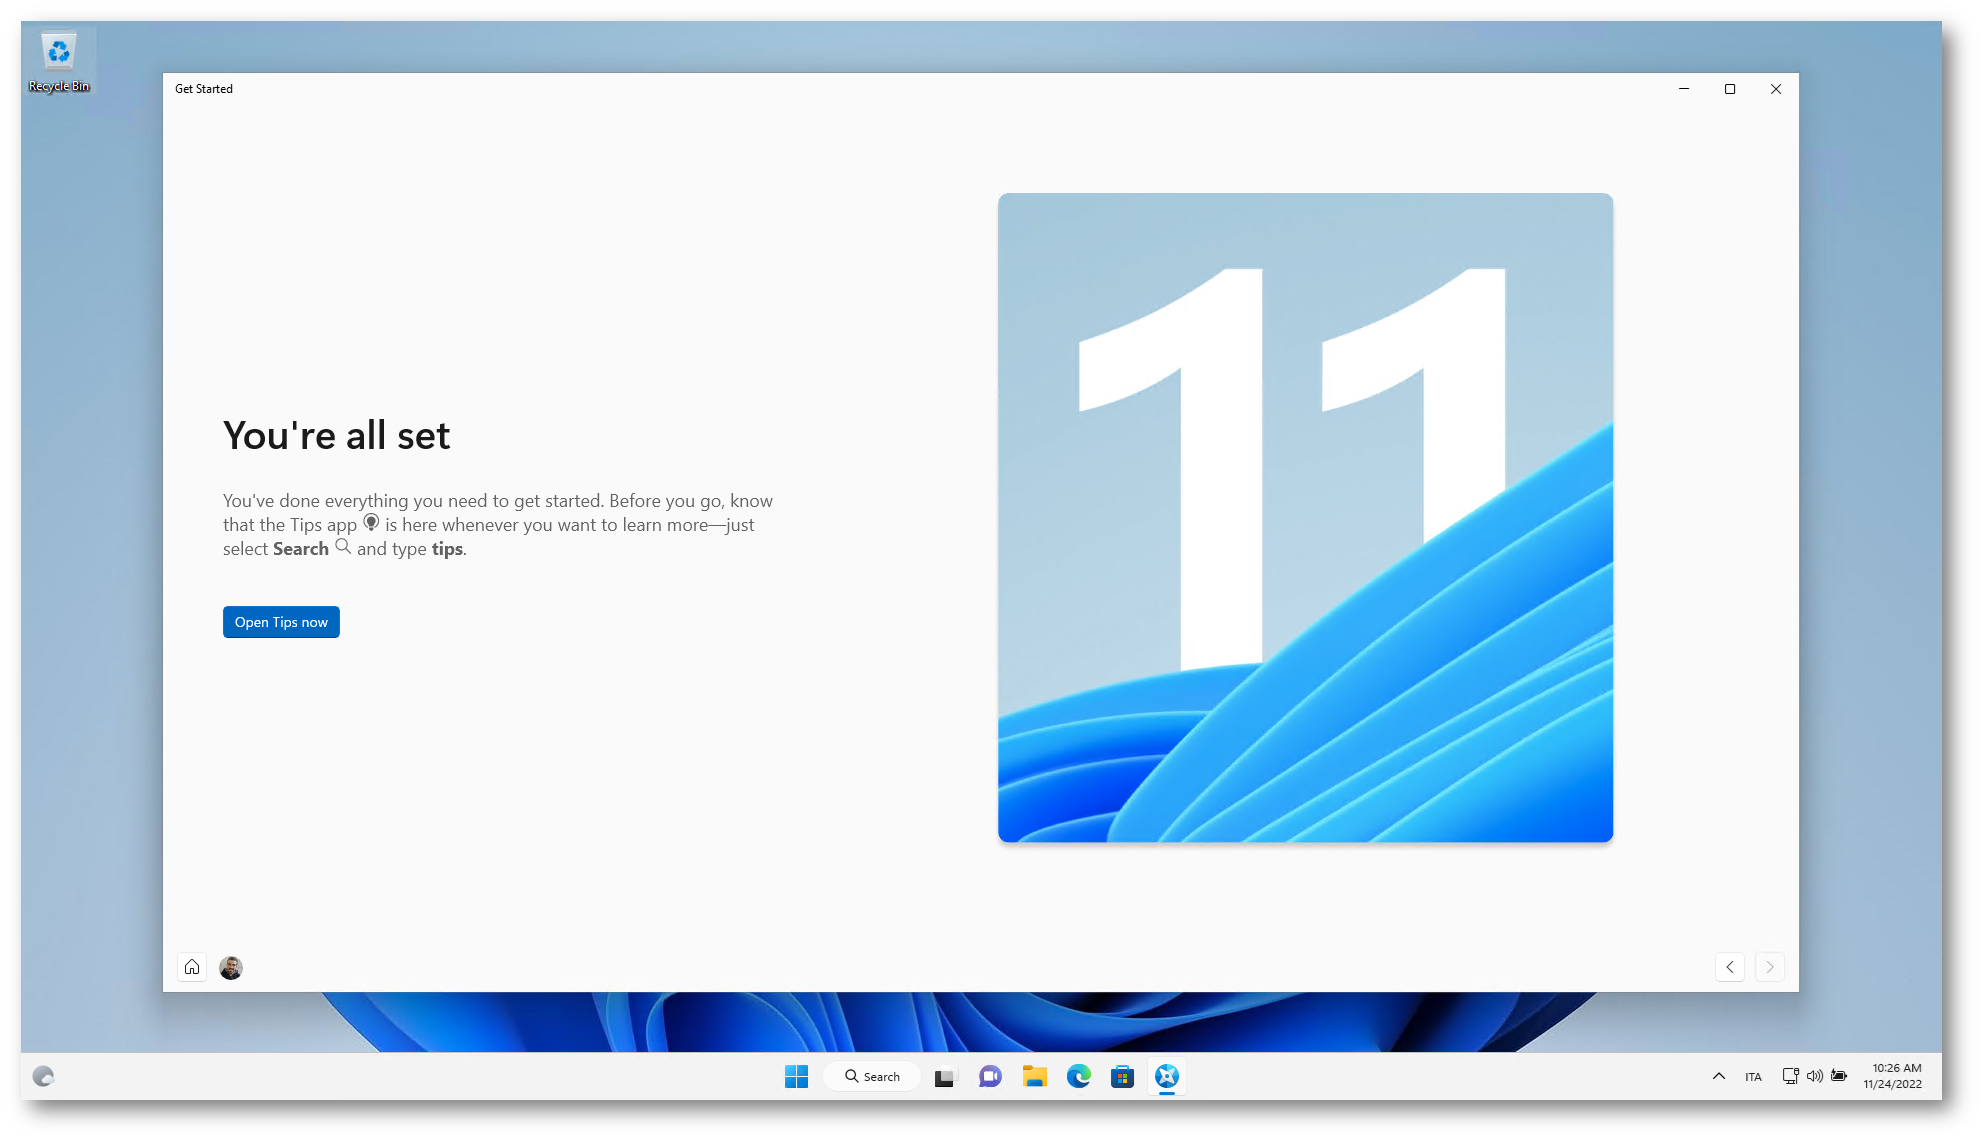
Task: Open File Explorer from the taskbar
Action: [1034, 1076]
